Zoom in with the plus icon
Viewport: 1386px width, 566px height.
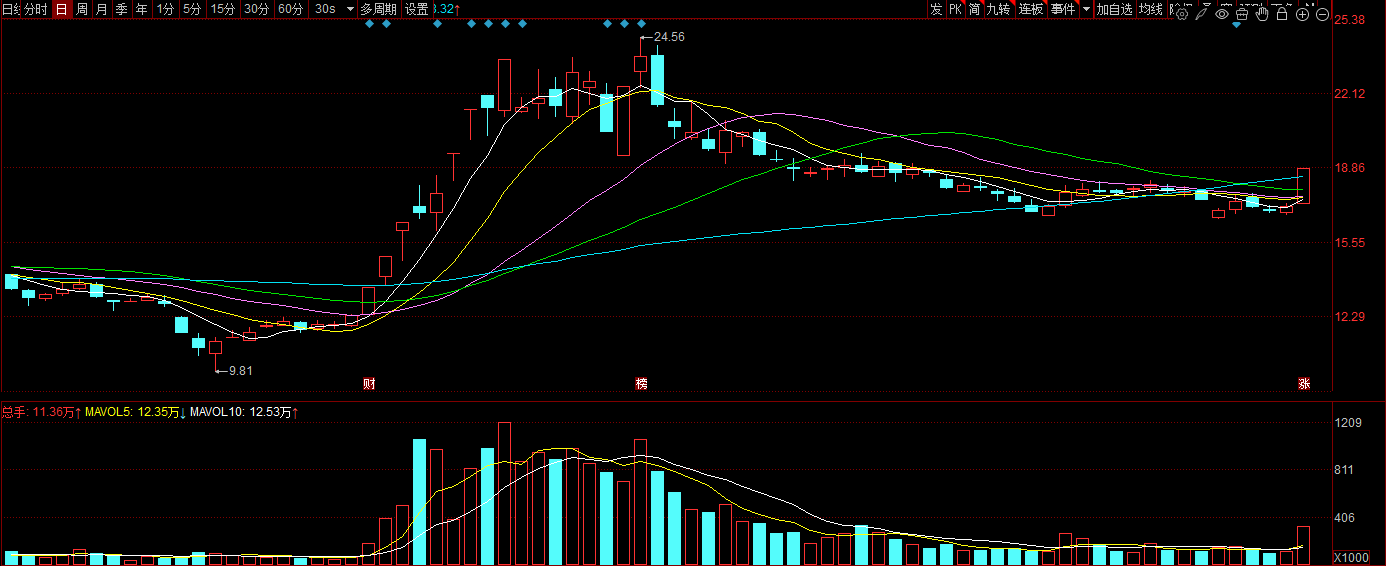tap(1302, 14)
